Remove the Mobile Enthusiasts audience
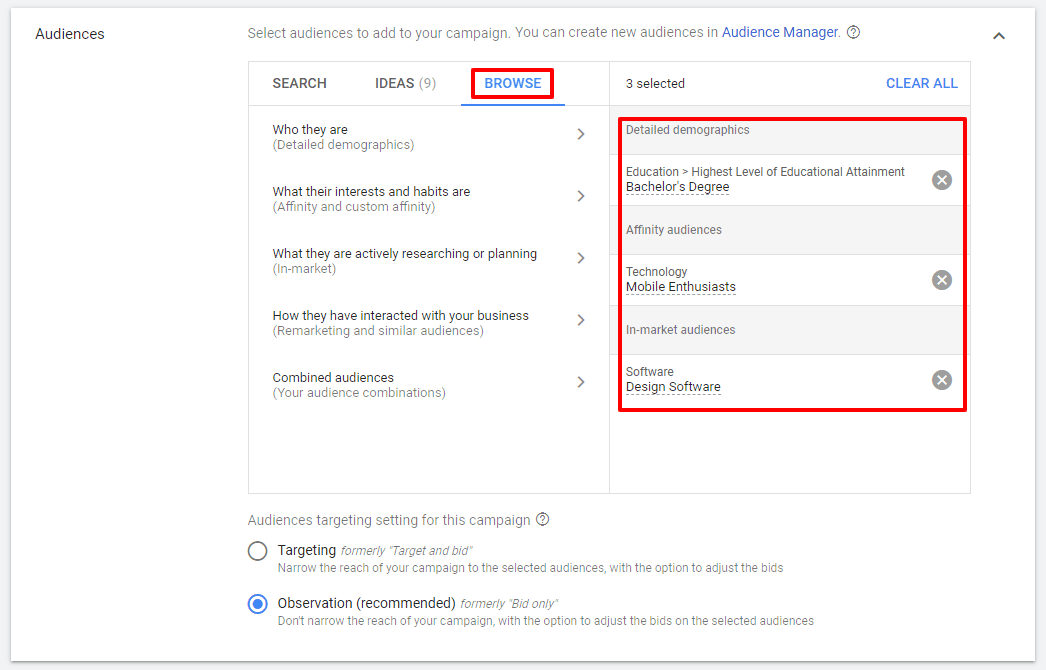 coord(941,280)
